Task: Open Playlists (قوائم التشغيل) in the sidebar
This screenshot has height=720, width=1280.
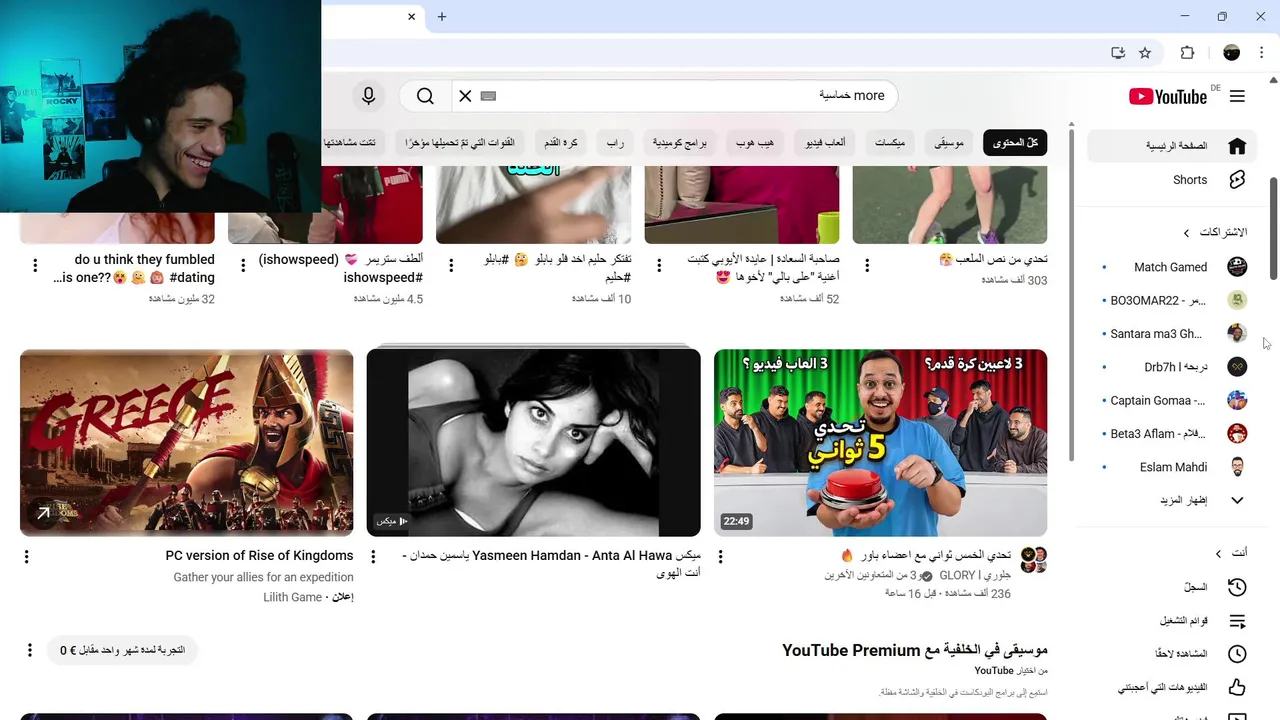Action: tap(1172, 621)
